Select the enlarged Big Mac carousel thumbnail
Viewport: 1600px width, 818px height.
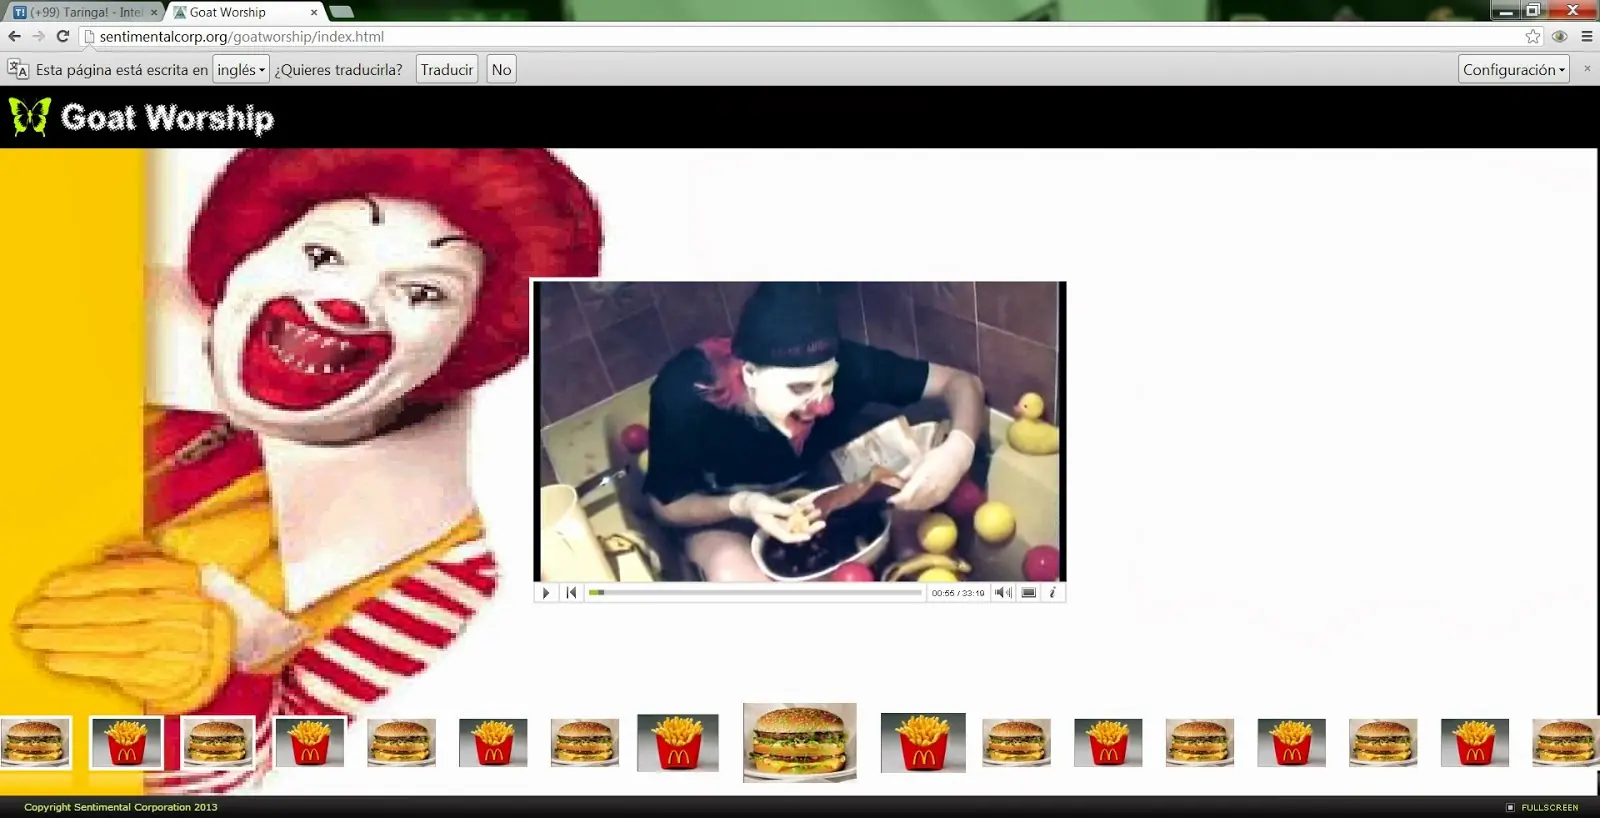tap(800, 742)
